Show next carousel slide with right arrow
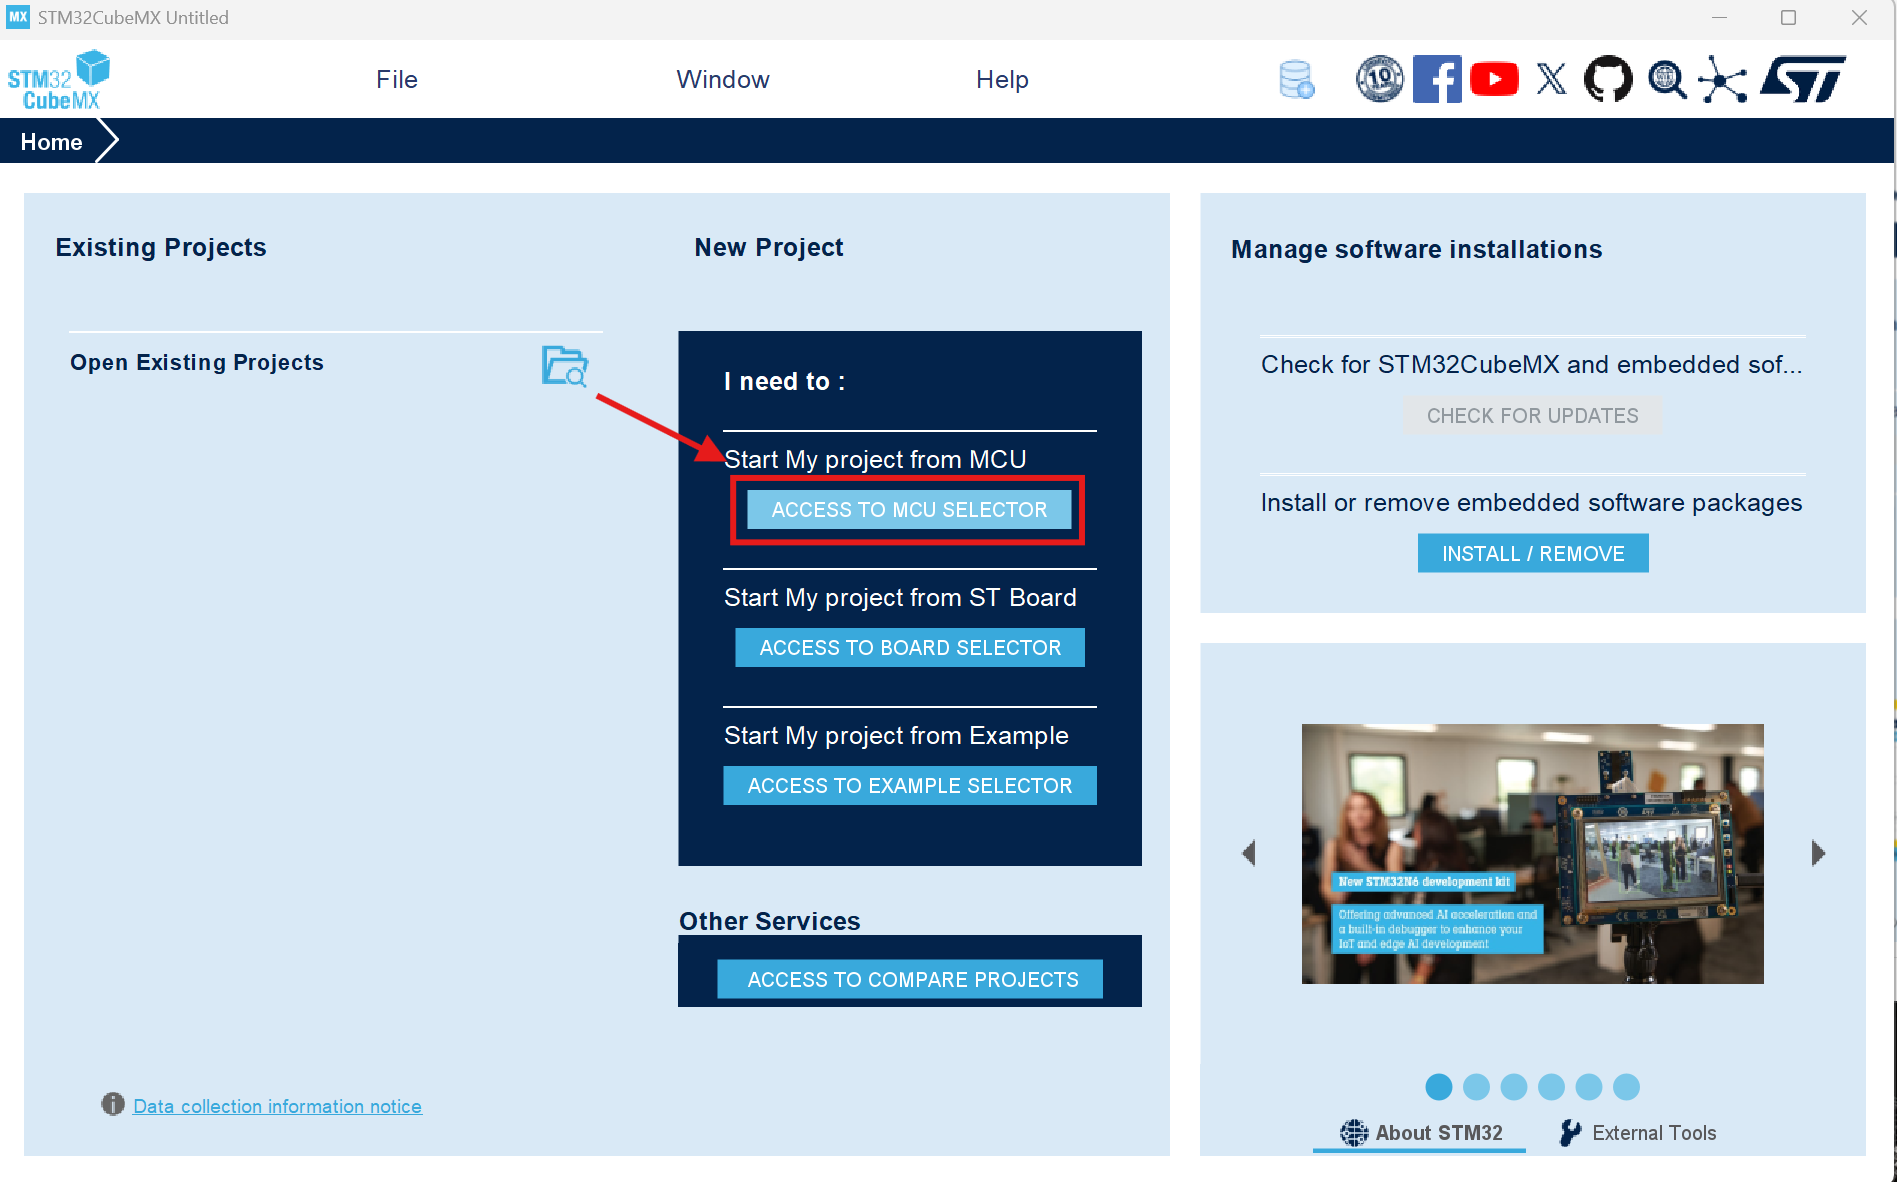 [1818, 853]
